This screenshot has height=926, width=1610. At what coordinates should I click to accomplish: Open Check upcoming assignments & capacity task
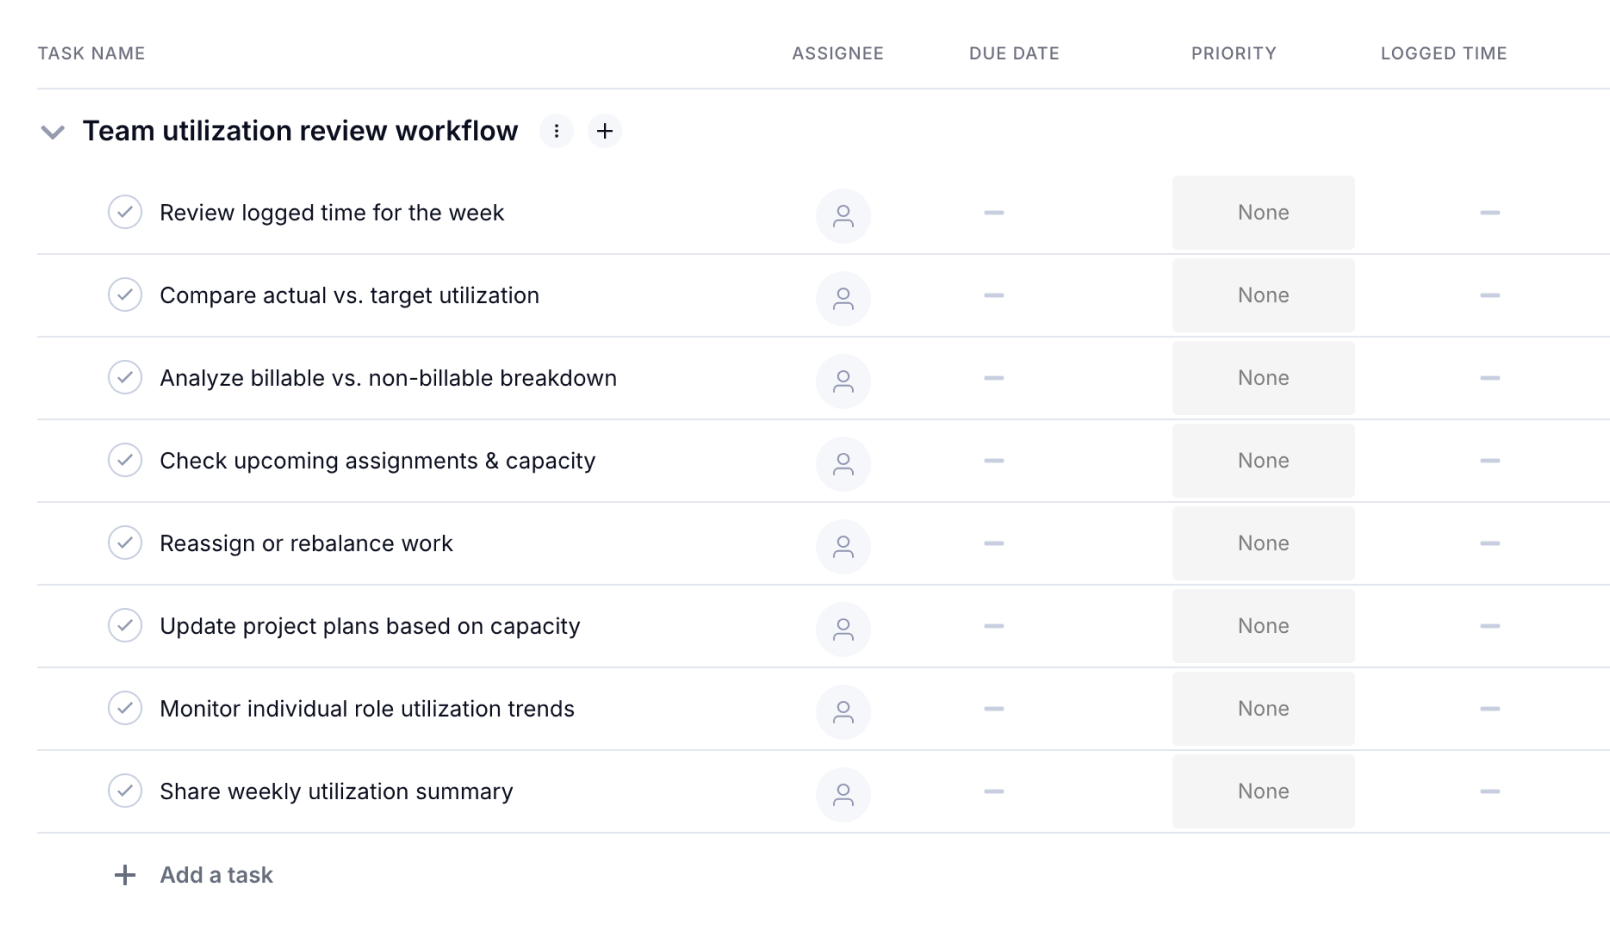click(377, 461)
